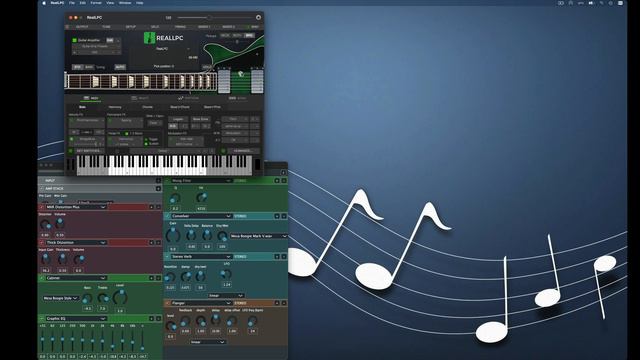Open the Apple menu
Viewport: 640px width, 360px height.
pos(44,3)
